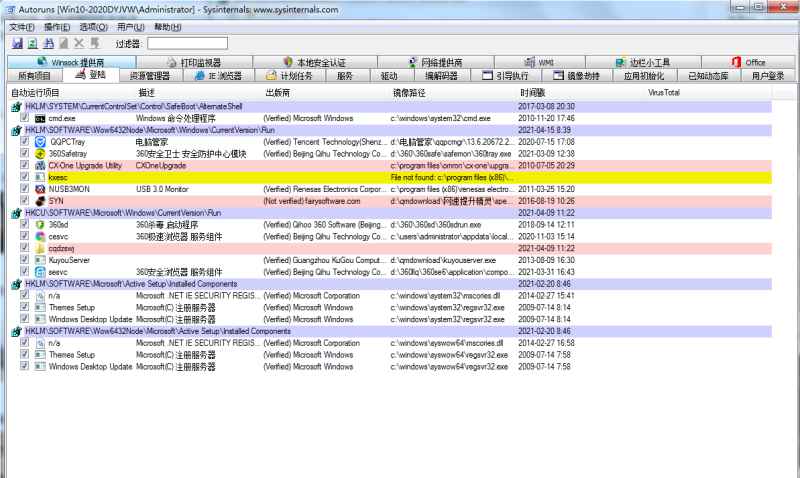Click registry icon beside HKLM Wow6432Node Run key
Viewport: 800px width, 478px height.
[16, 130]
